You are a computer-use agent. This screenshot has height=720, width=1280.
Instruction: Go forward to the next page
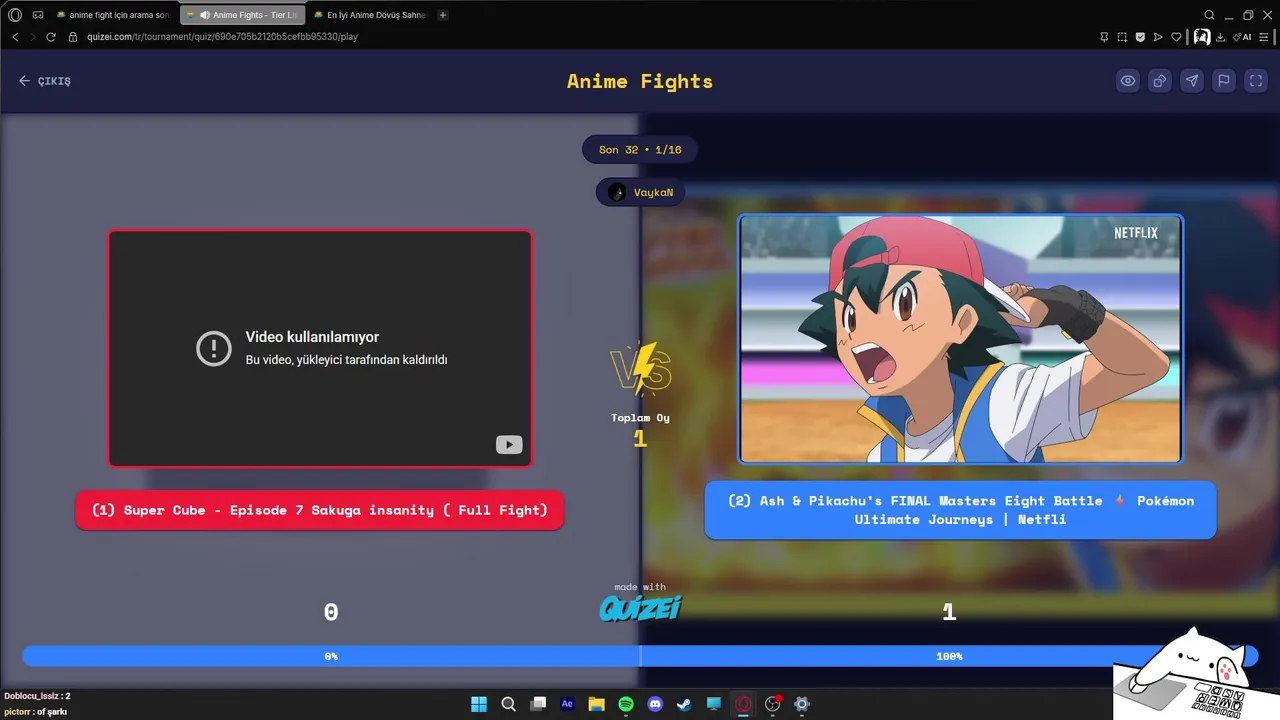coord(32,37)
